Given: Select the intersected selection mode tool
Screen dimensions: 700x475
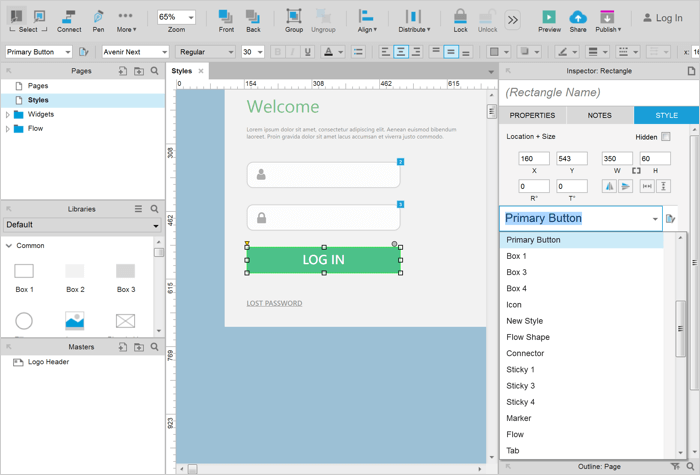Looking at the screenshot, I should [17, 16].
